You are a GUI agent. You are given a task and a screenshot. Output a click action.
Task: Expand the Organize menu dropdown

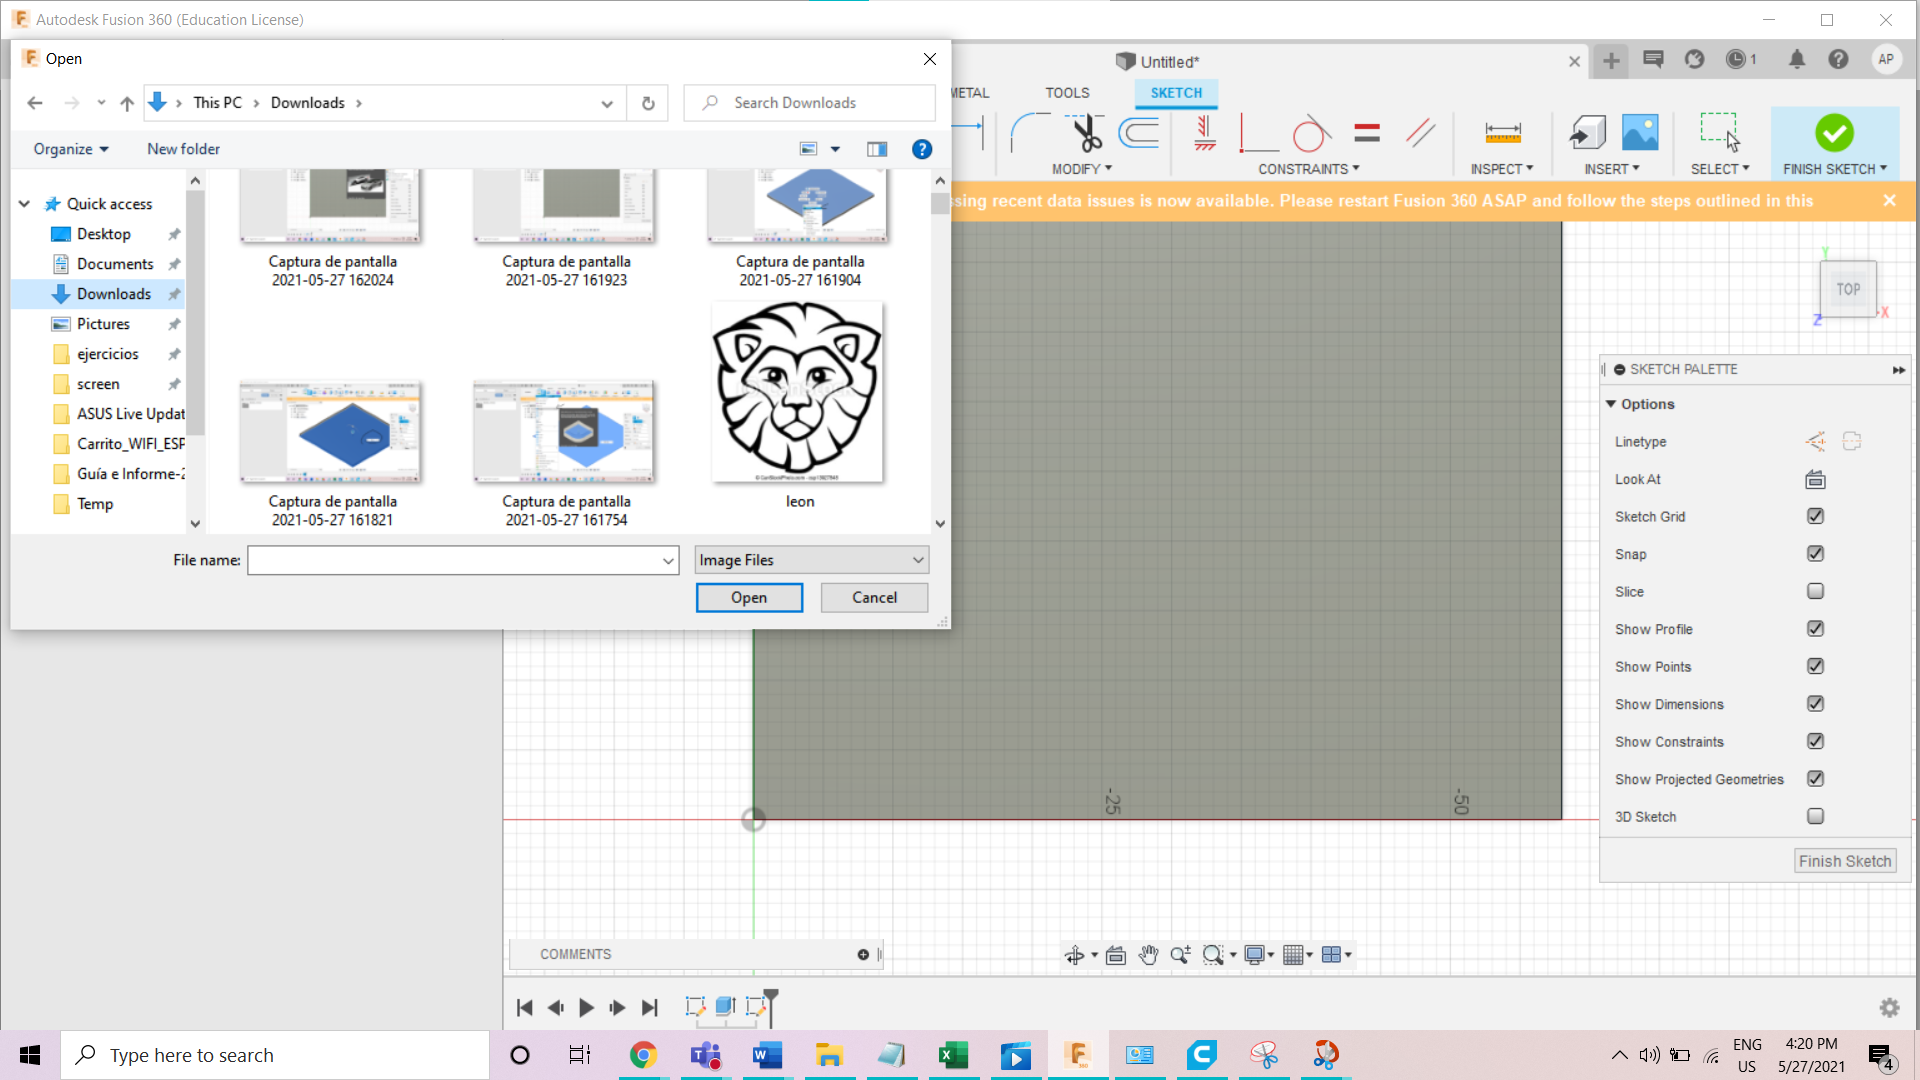tap(70, 149)
